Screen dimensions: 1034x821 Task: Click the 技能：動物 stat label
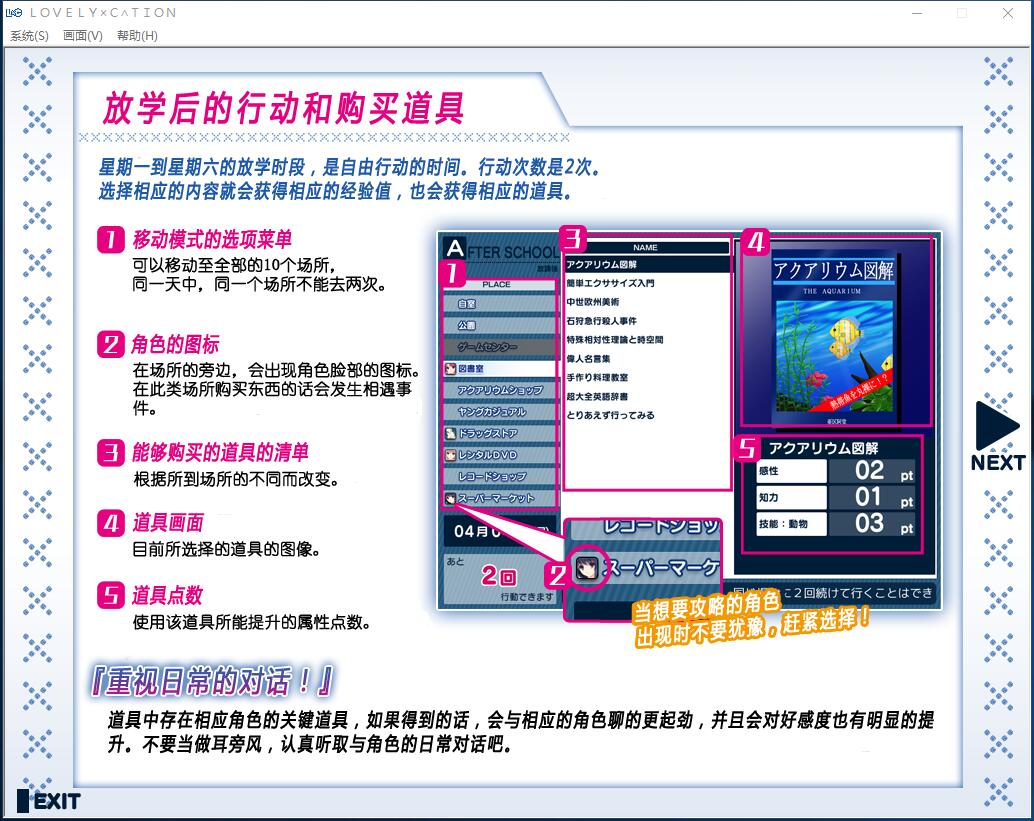tap(791, 524)
